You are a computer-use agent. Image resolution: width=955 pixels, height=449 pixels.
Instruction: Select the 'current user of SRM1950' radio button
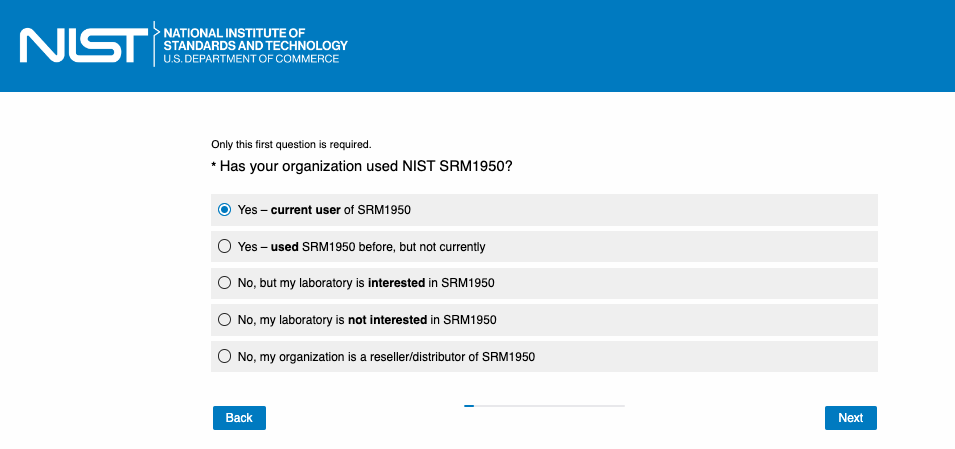(x=225, y=210)
